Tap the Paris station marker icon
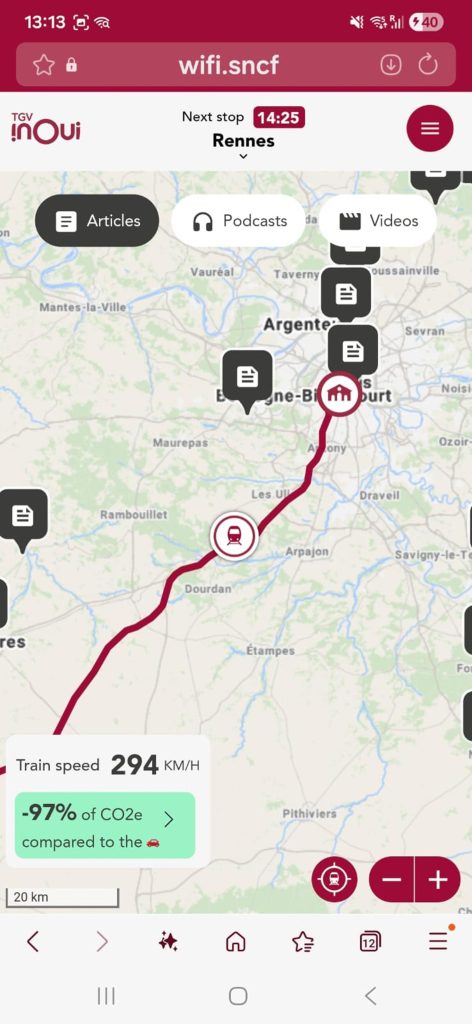 pos(339,394)
